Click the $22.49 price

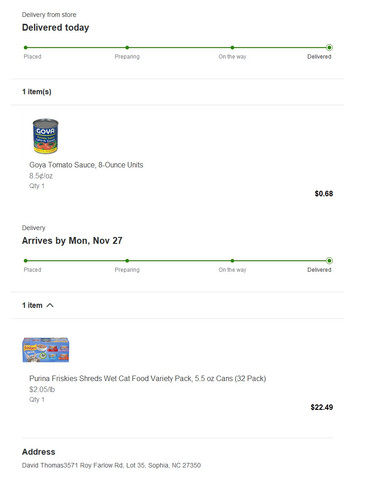point(322,407)
